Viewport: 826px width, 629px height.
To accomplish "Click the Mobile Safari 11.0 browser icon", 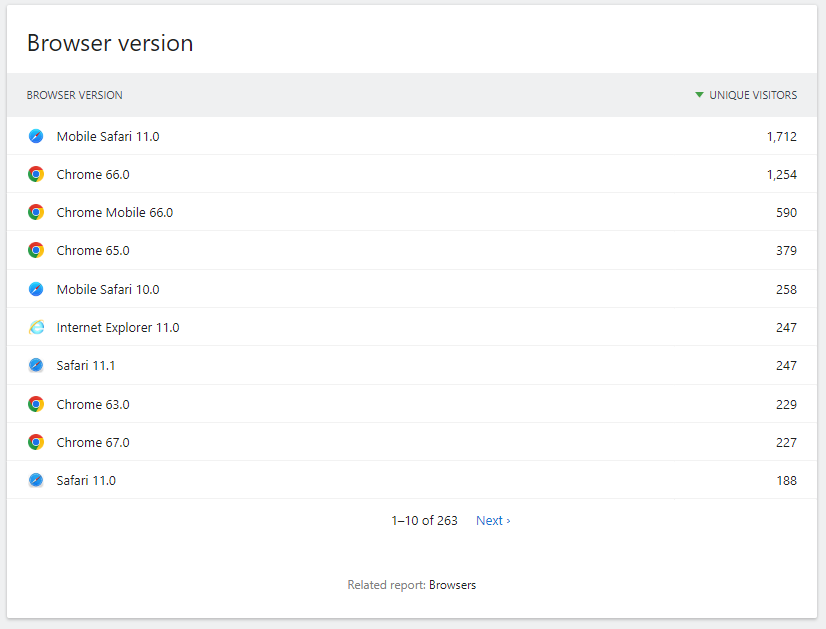I will [x=36, y=136].
